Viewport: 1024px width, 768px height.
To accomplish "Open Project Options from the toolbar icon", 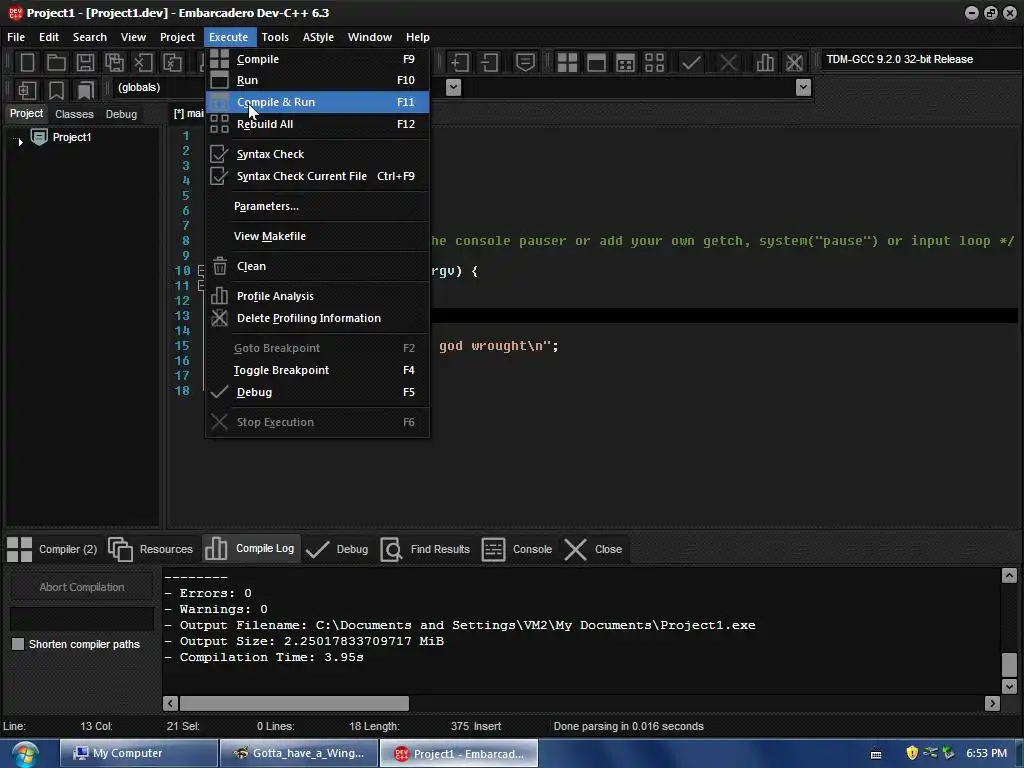I will [x=525, y=63].
